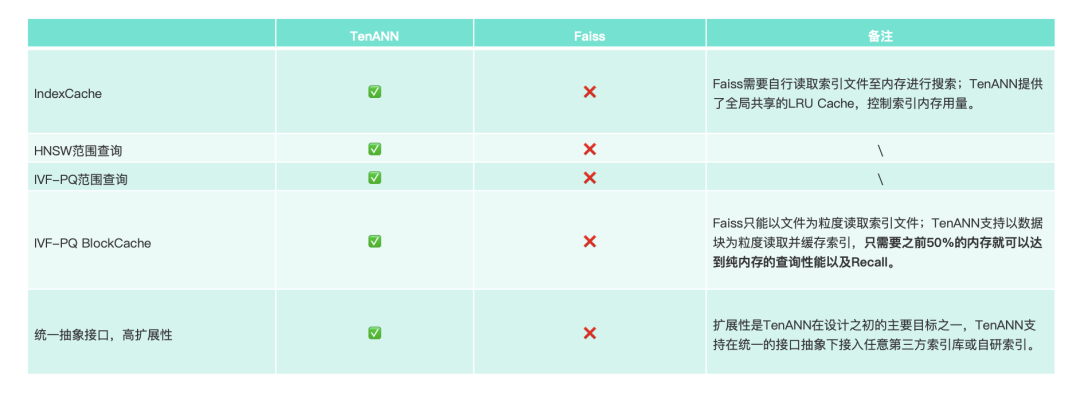The width and height of the screenshot is (1080, 408).
Task: Click red X for IVF-PQ BlockCache row
Action: pos(590,241)
